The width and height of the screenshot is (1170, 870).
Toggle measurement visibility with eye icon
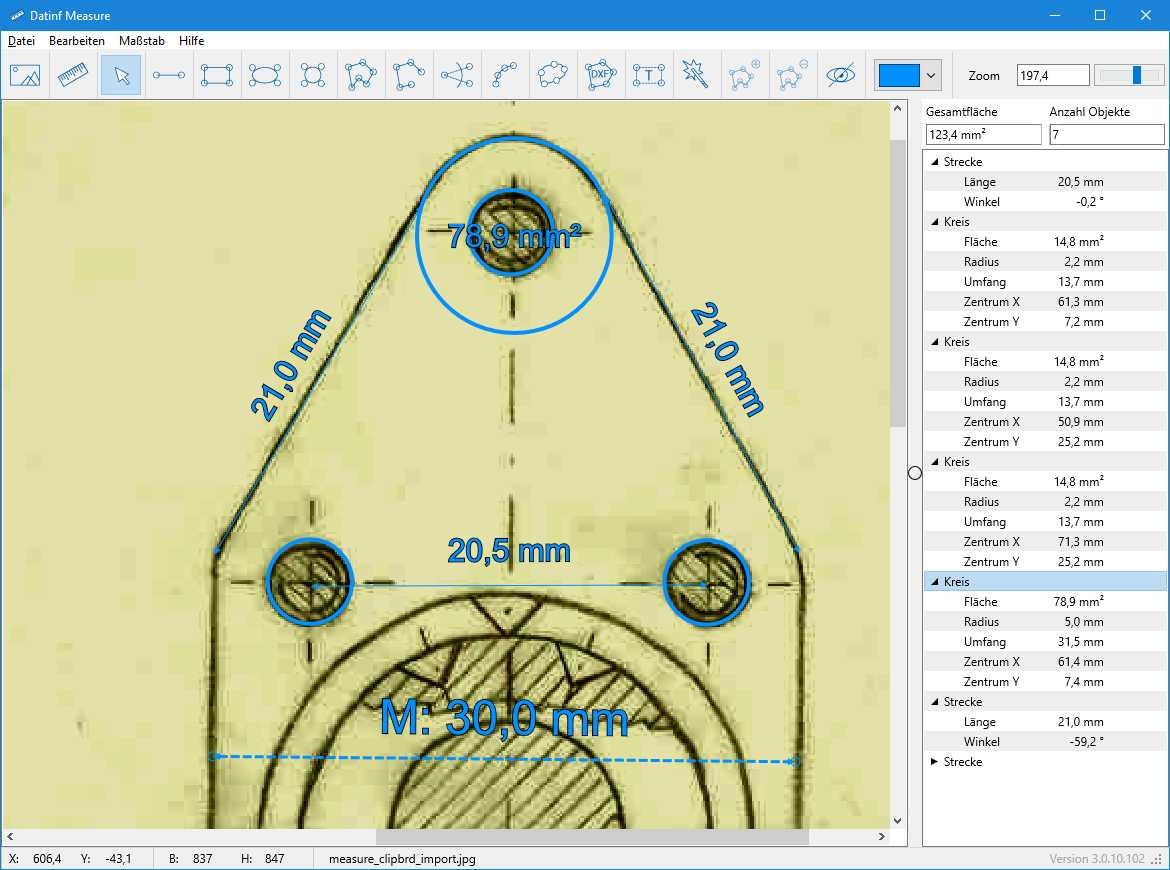click(841, 75)
